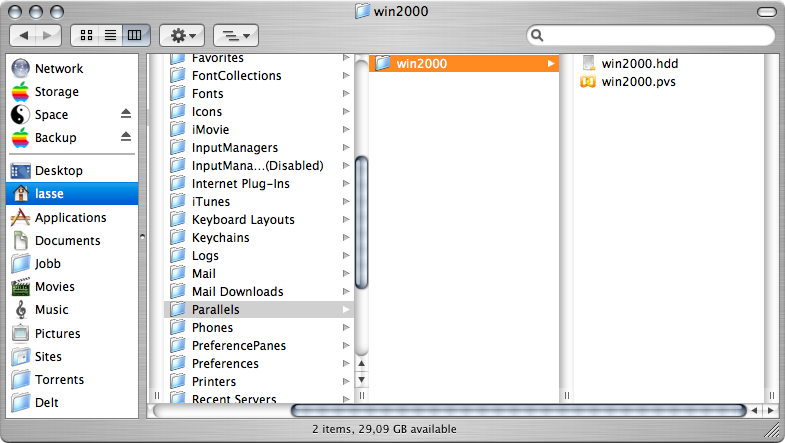Select the Parallels folder
Viewport: 785px width, 443px height.
tap(259, 309)
